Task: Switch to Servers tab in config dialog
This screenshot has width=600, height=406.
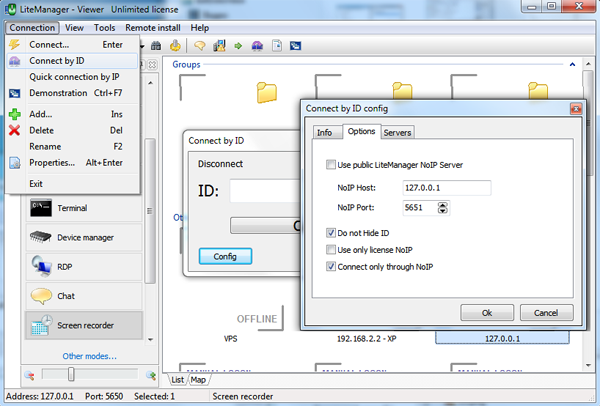Action: coord(397,132)
